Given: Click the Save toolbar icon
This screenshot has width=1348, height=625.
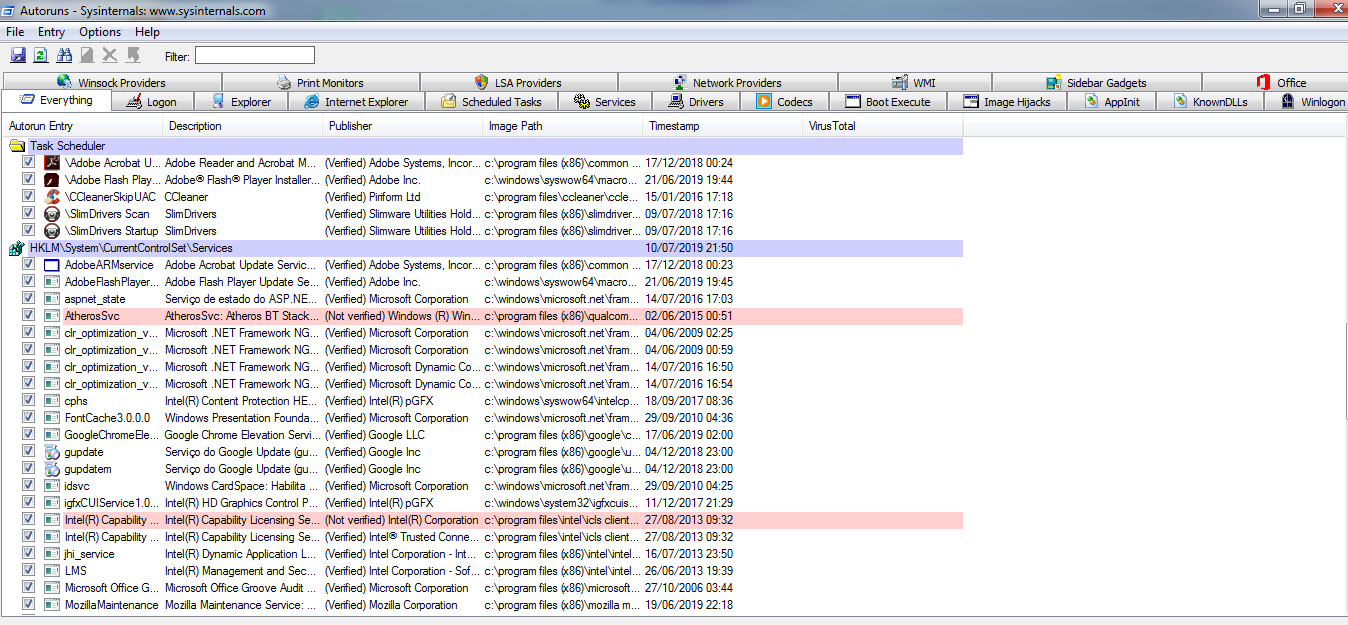Looking at the screenshot, I should pyautogui.click(x=18, y=55).
